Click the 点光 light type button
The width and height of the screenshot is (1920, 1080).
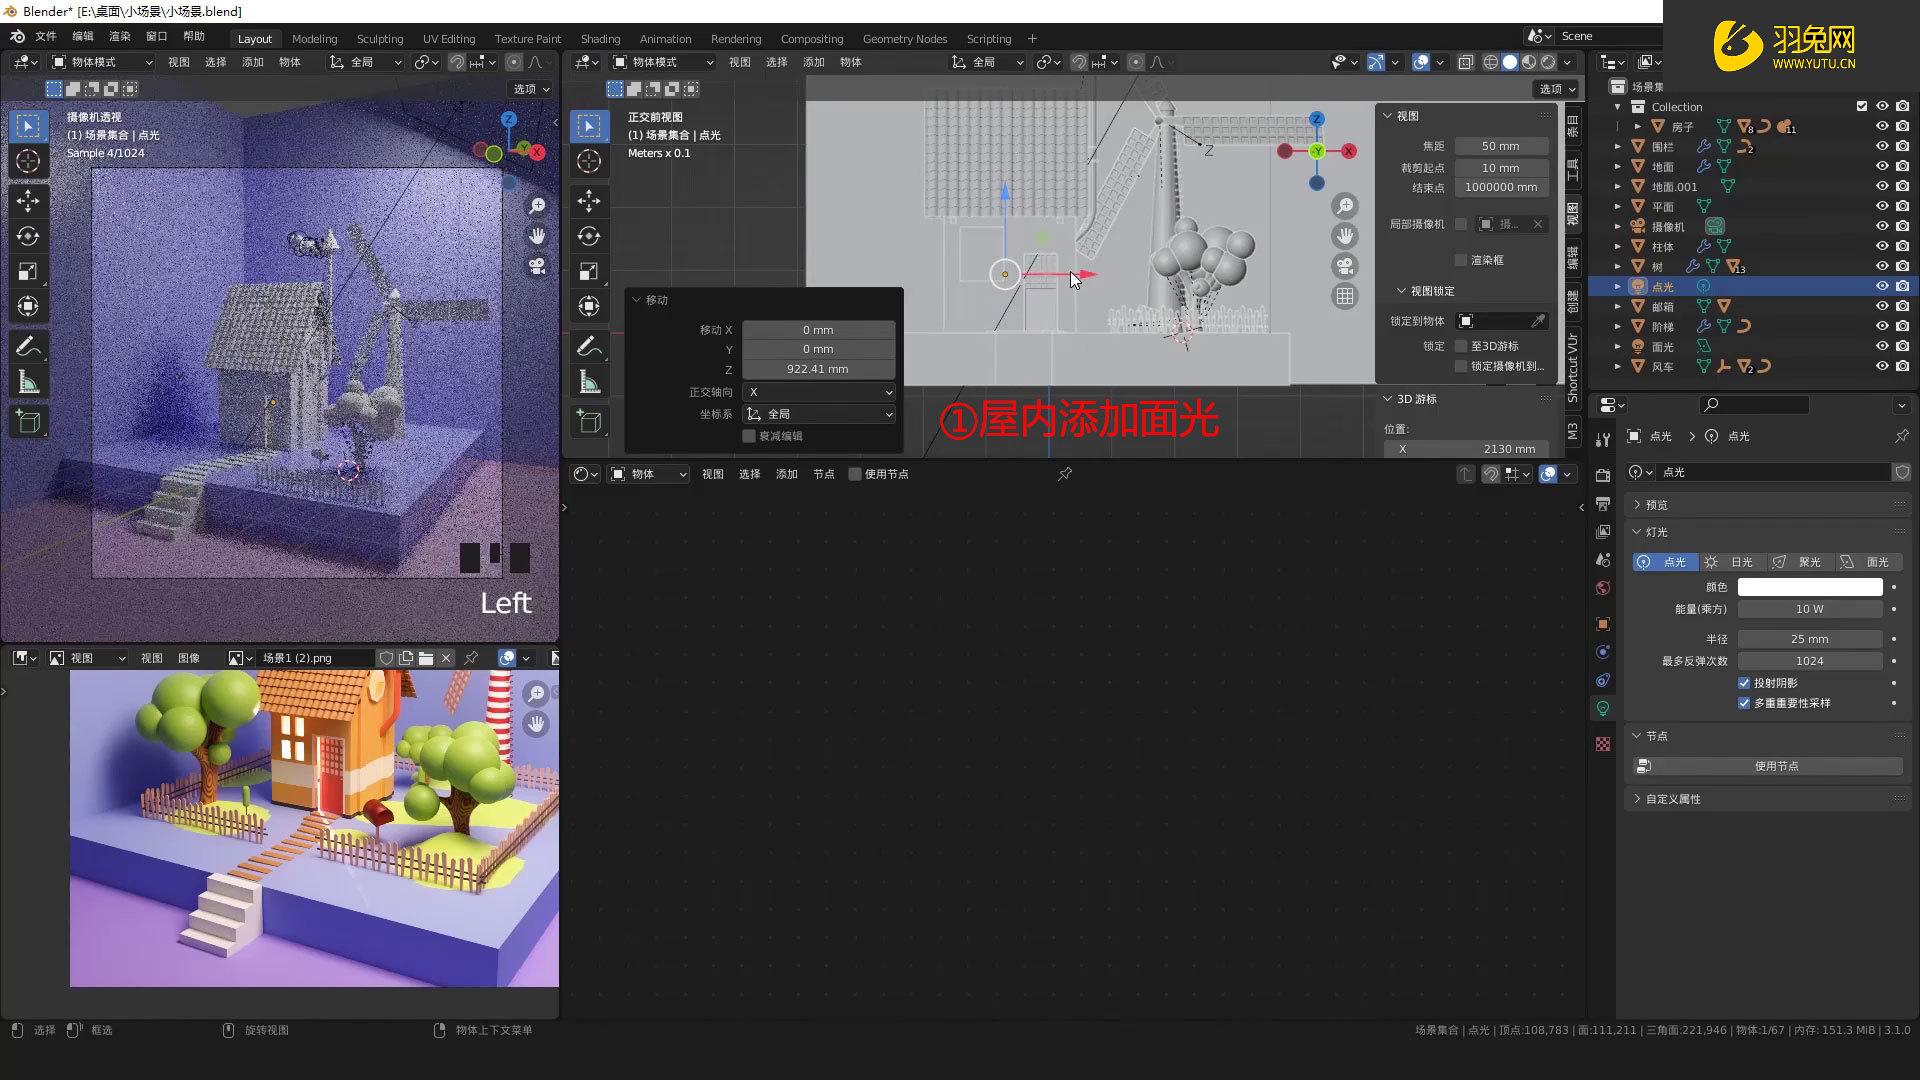(1665, 562)
